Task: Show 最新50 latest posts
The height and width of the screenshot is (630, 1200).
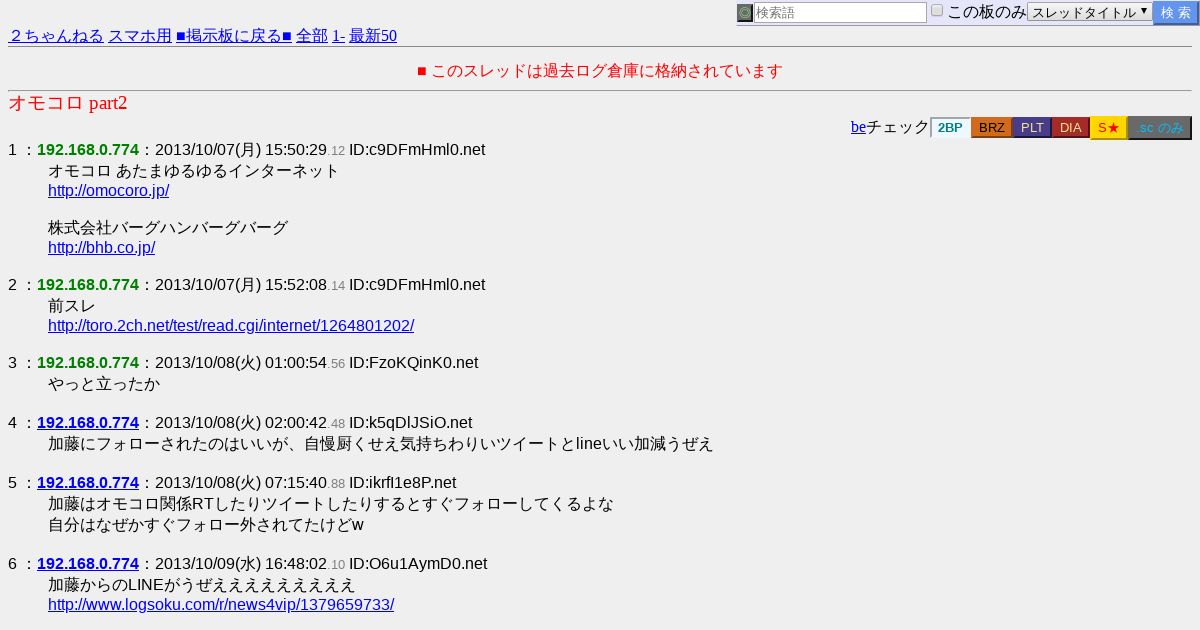Action: 373,36
